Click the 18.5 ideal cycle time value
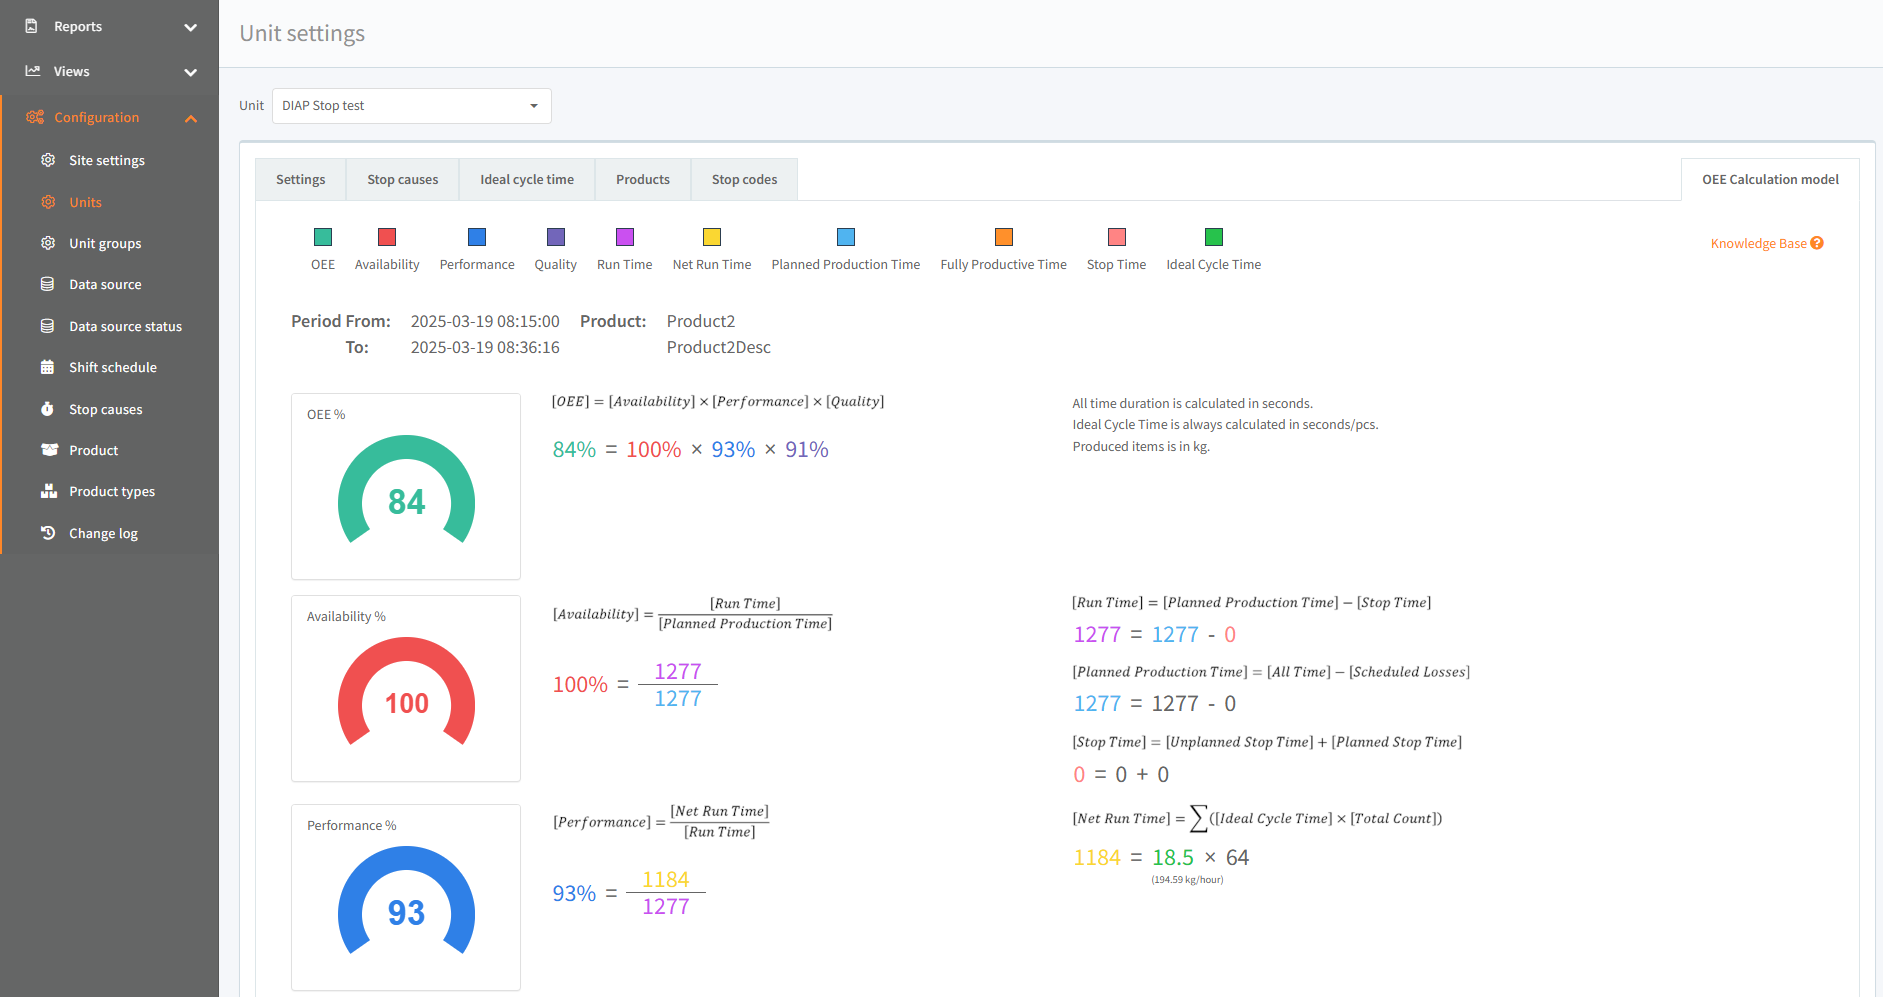 click(1173, 858)
